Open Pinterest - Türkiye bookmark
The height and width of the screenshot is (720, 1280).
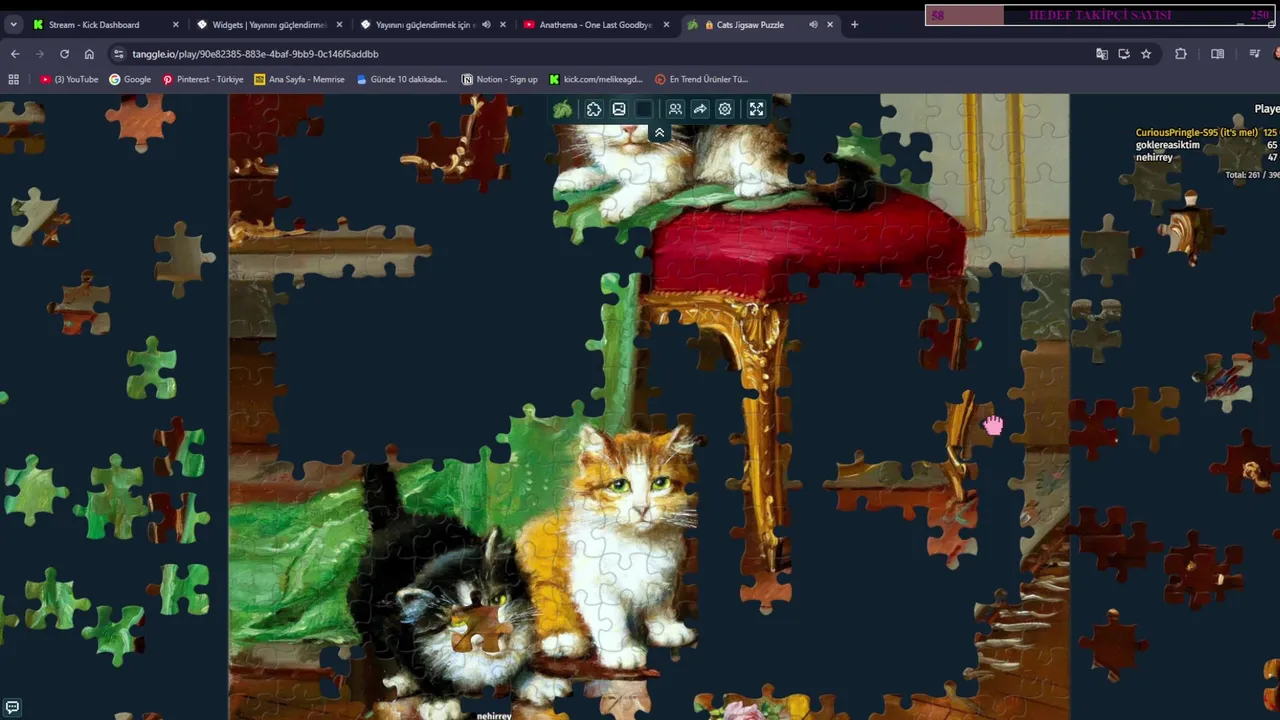coord(203,79)
